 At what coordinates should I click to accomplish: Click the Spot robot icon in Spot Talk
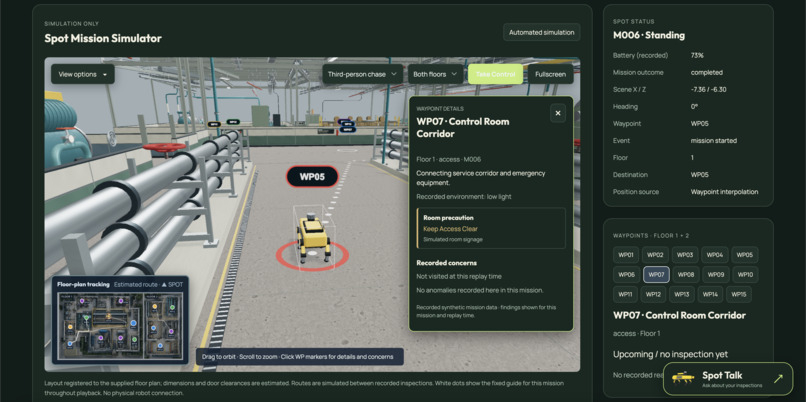click(x=683, y=378)
